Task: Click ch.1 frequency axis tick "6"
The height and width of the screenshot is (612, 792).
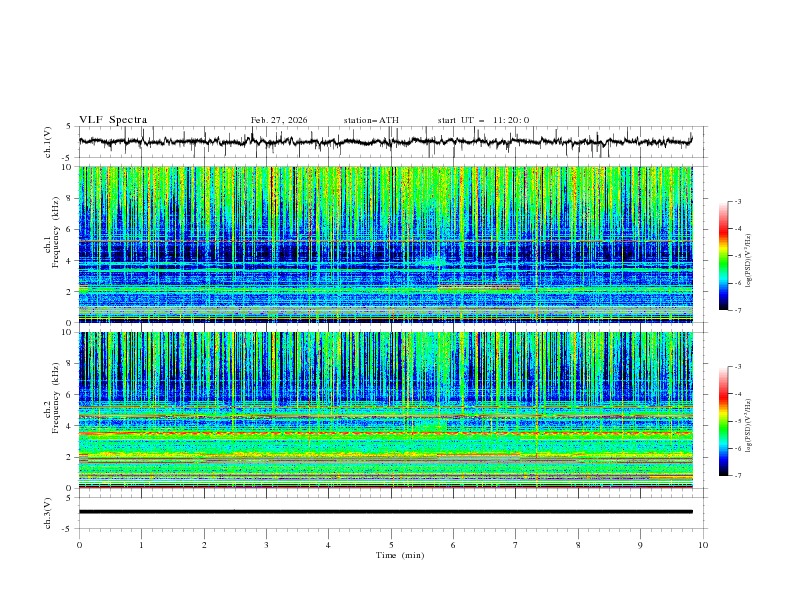Action: pyautogui.click(x=70, y=229)
